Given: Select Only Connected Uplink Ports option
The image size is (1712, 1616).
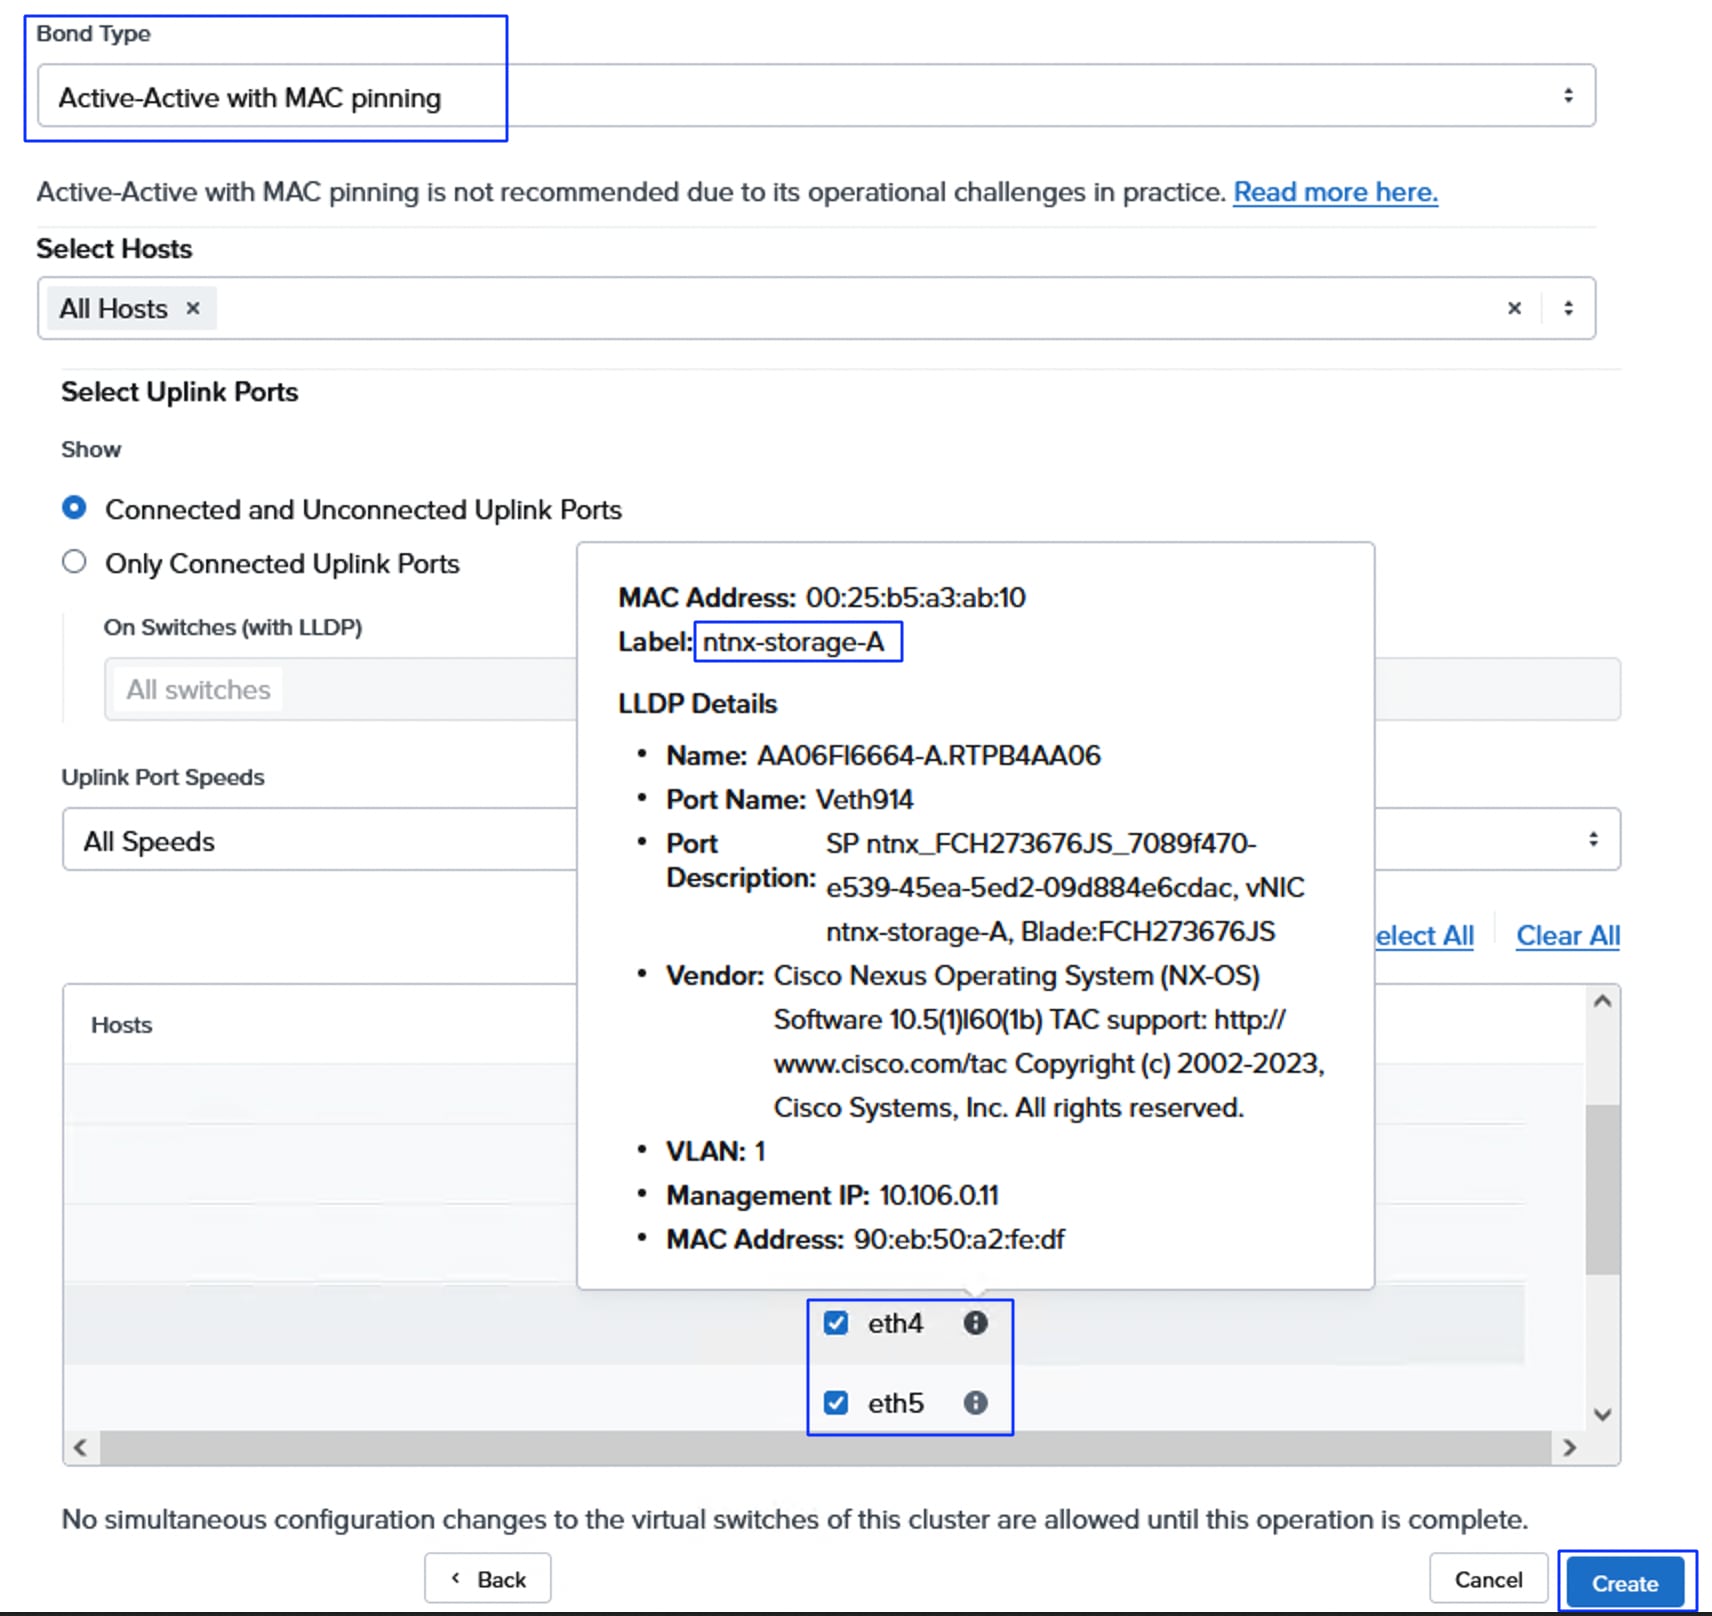Looking at the screenshot, I should pyautogui.click(x=74, y=562).
